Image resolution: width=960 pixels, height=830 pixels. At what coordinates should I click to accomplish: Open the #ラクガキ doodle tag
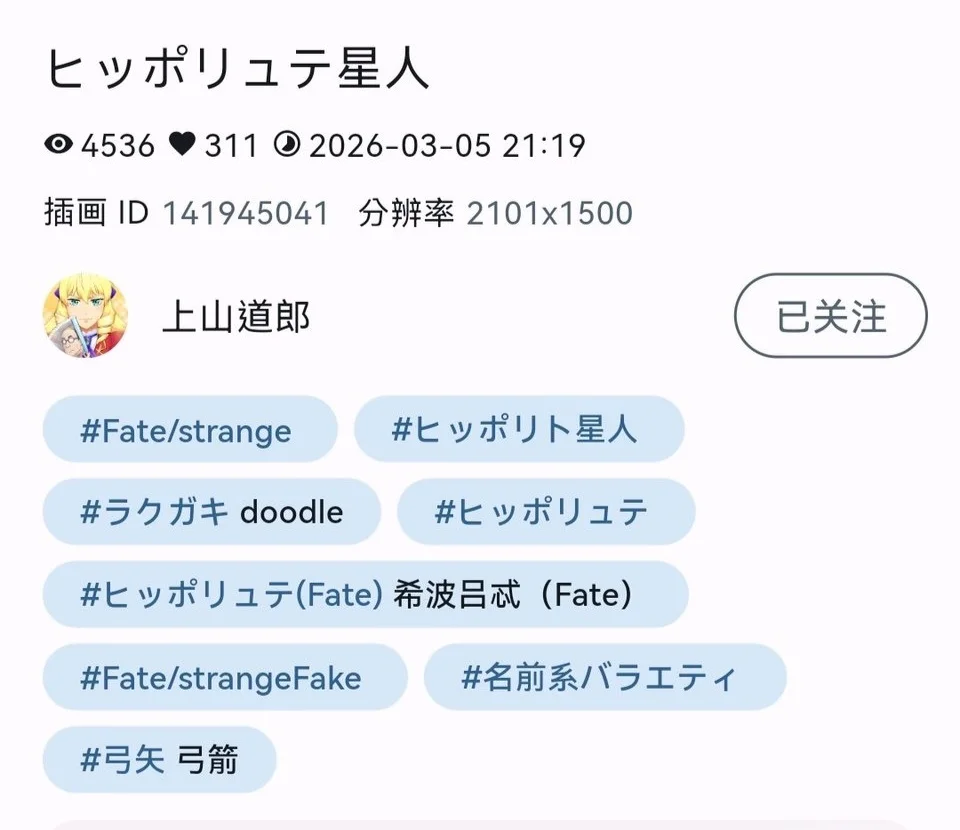click(x=211, y=512)
